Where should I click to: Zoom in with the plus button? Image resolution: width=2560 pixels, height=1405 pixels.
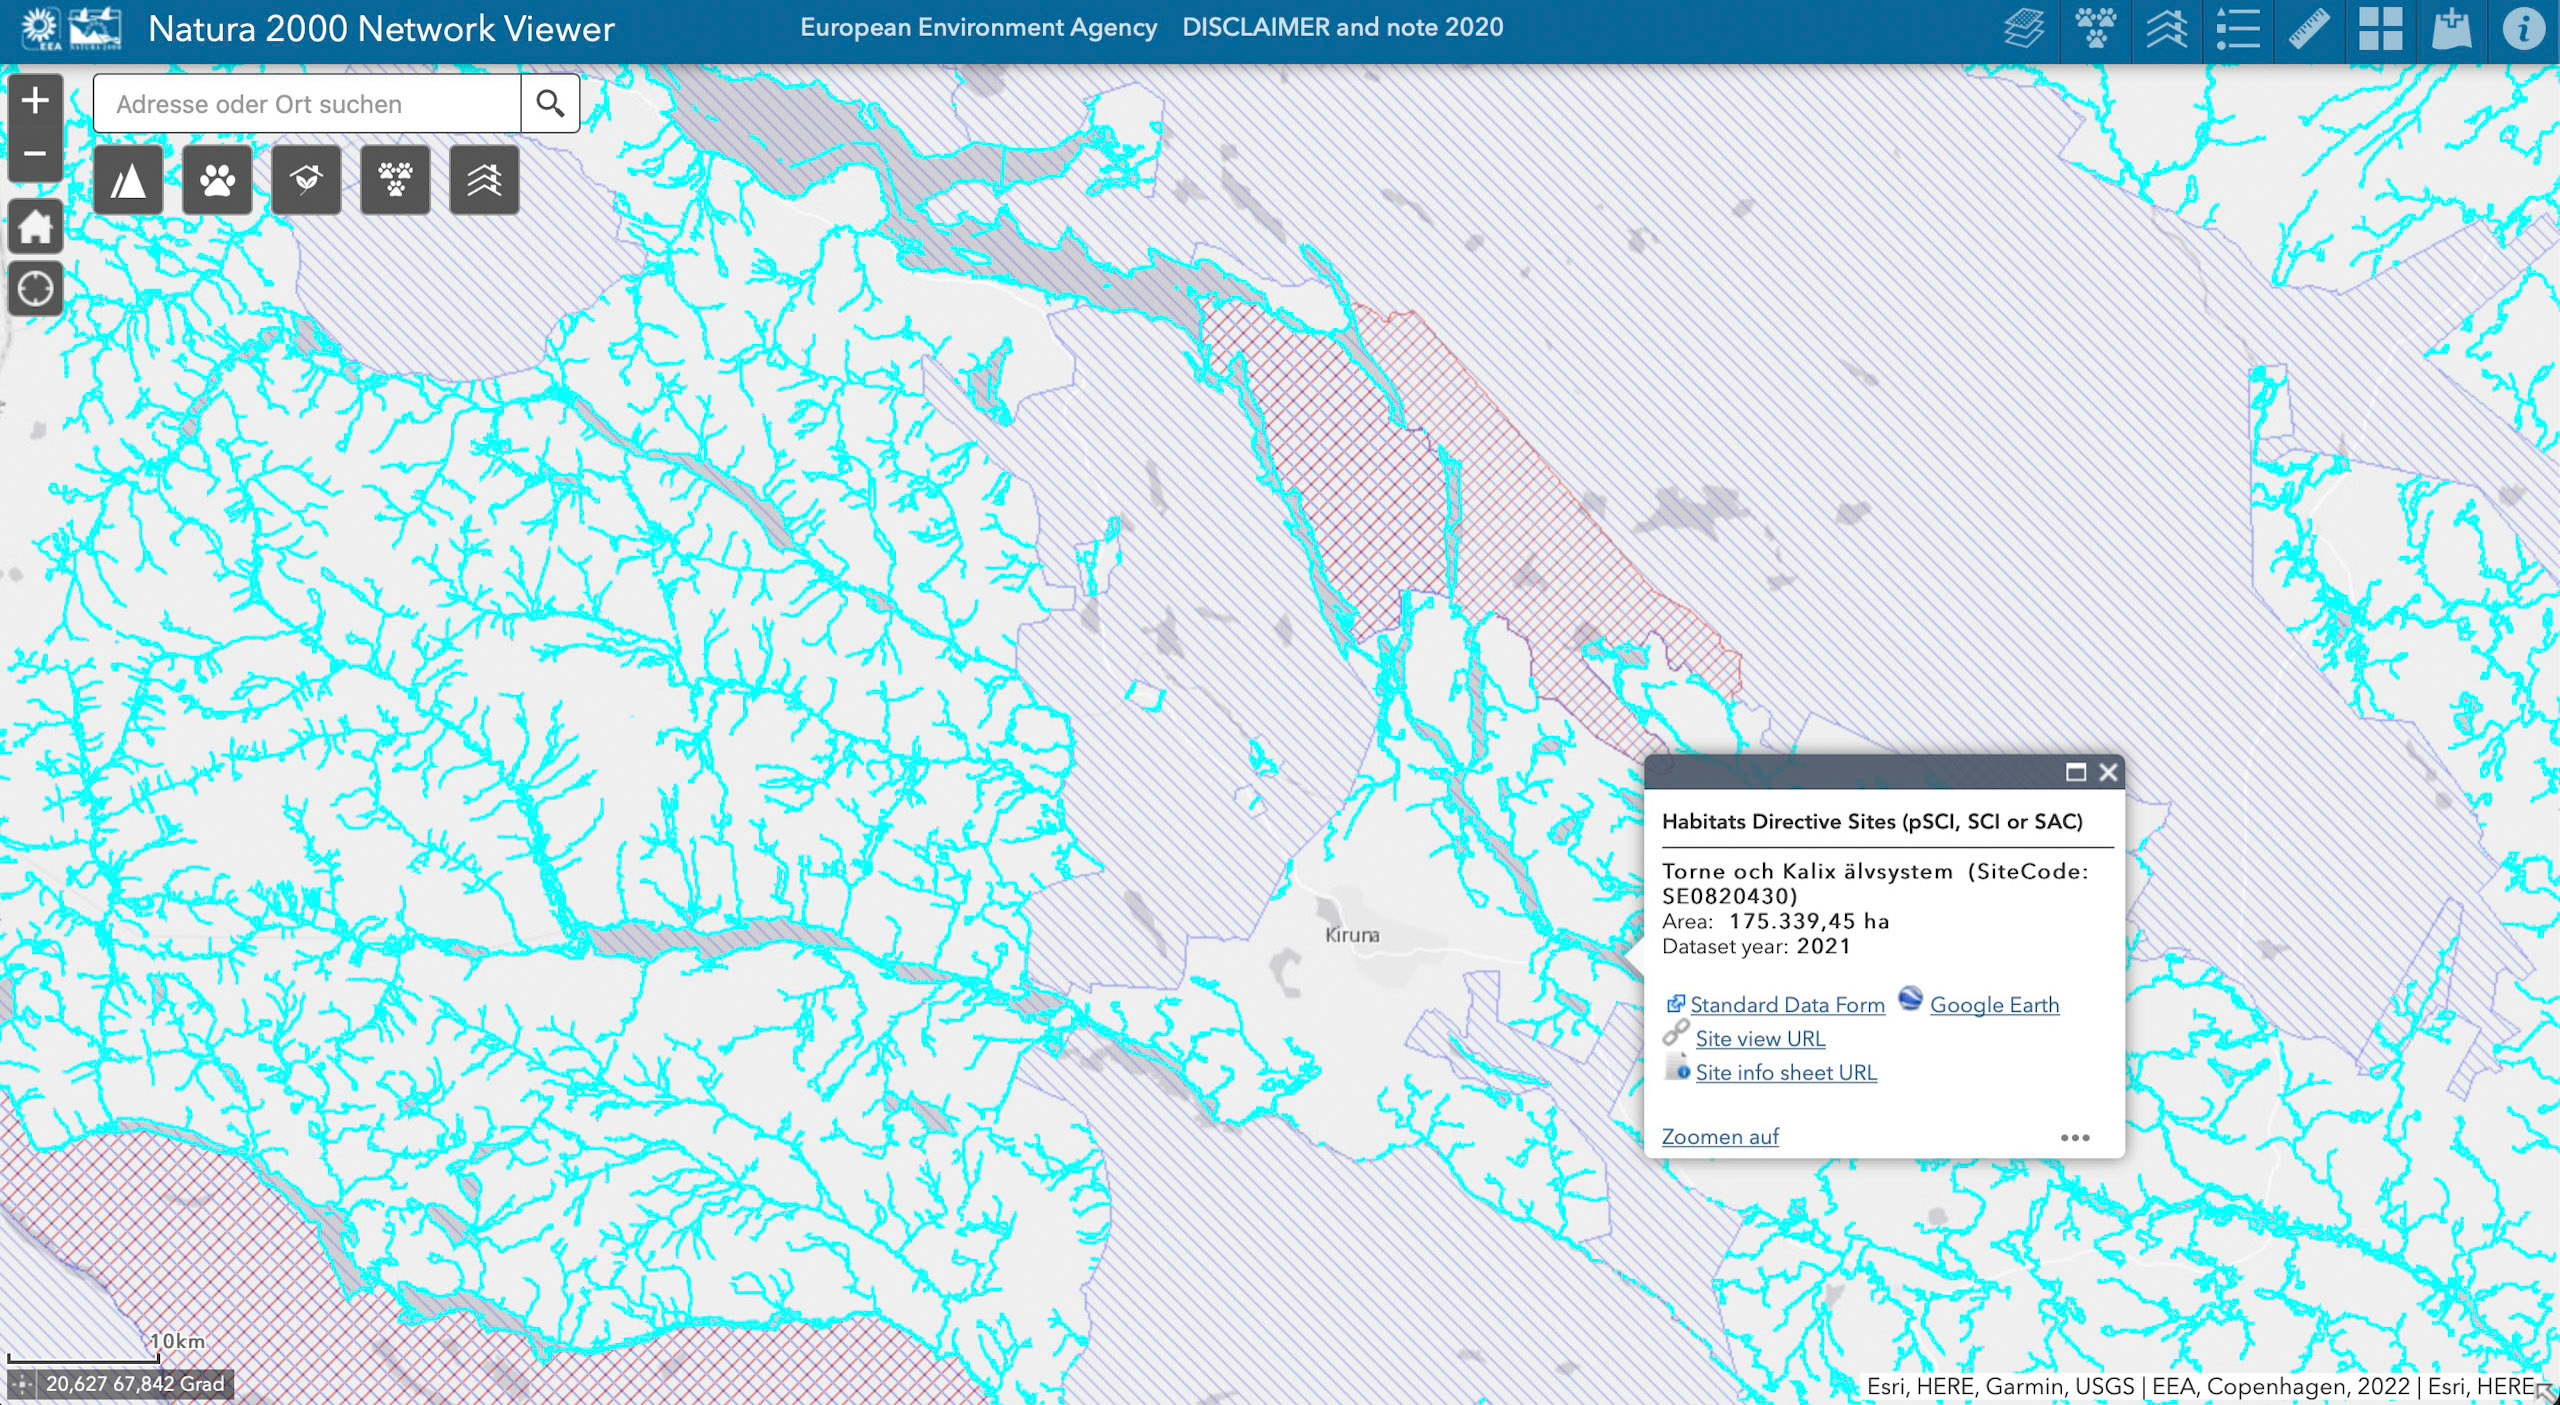pyautogui.click(x=35, y=100)
